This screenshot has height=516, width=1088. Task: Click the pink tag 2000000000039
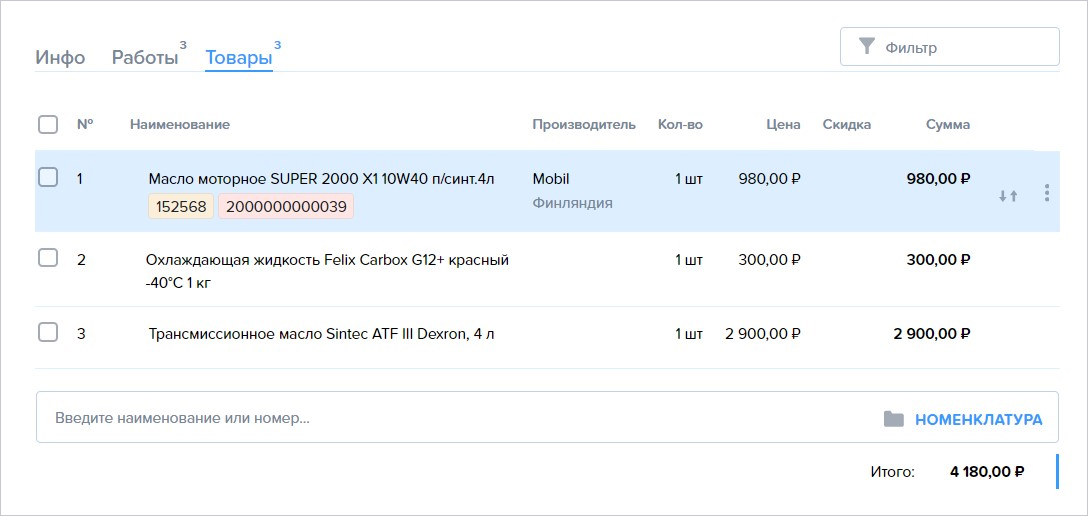[x=286, y=207]
